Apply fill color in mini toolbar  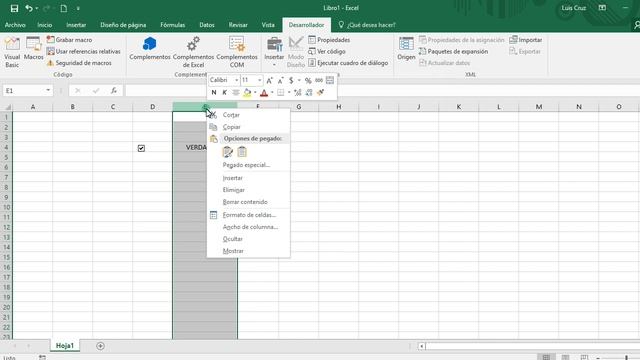pyautogui.click(x=247, y=93)
